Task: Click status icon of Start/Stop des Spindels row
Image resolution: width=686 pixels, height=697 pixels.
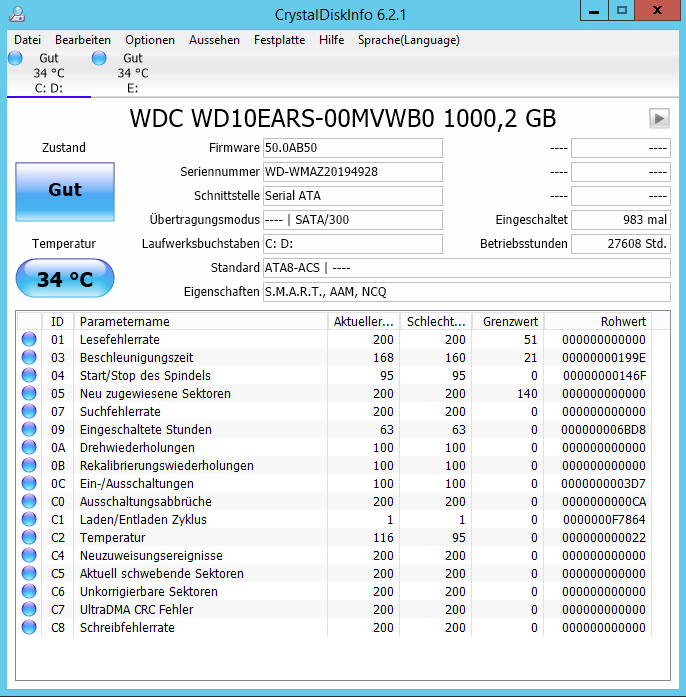Action: (x=29, y=375)
